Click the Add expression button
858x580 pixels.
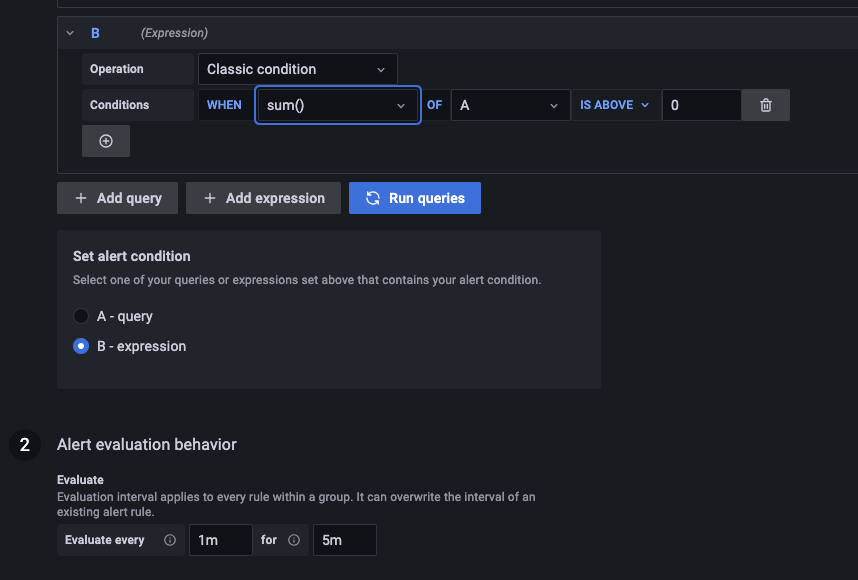264,198
